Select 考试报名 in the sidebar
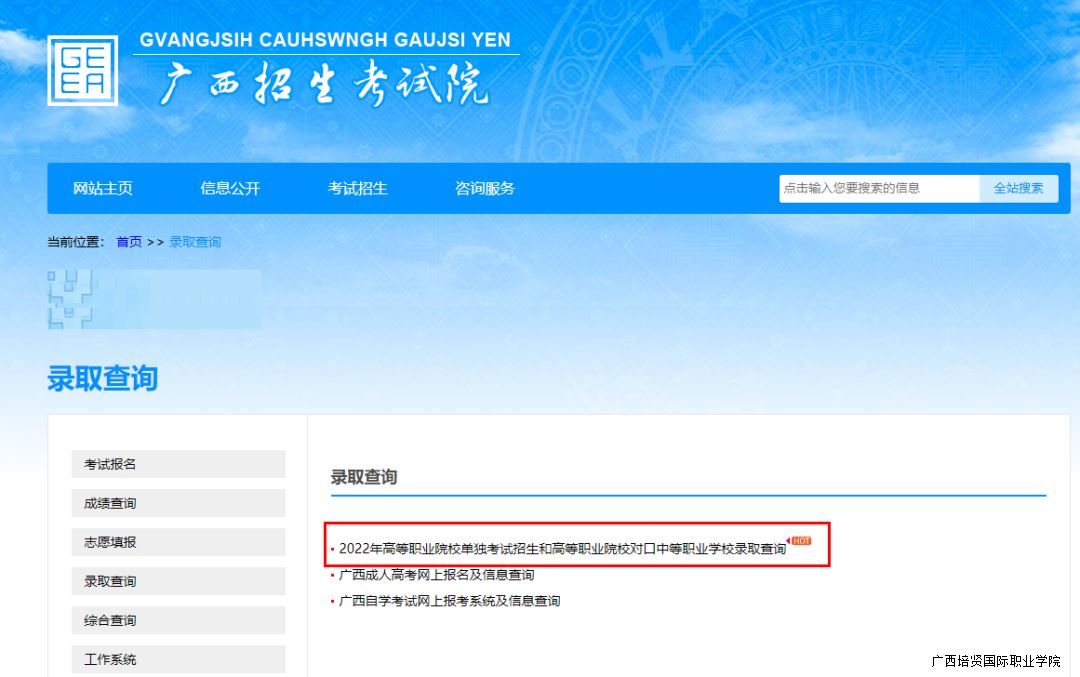 coord(178,464)
